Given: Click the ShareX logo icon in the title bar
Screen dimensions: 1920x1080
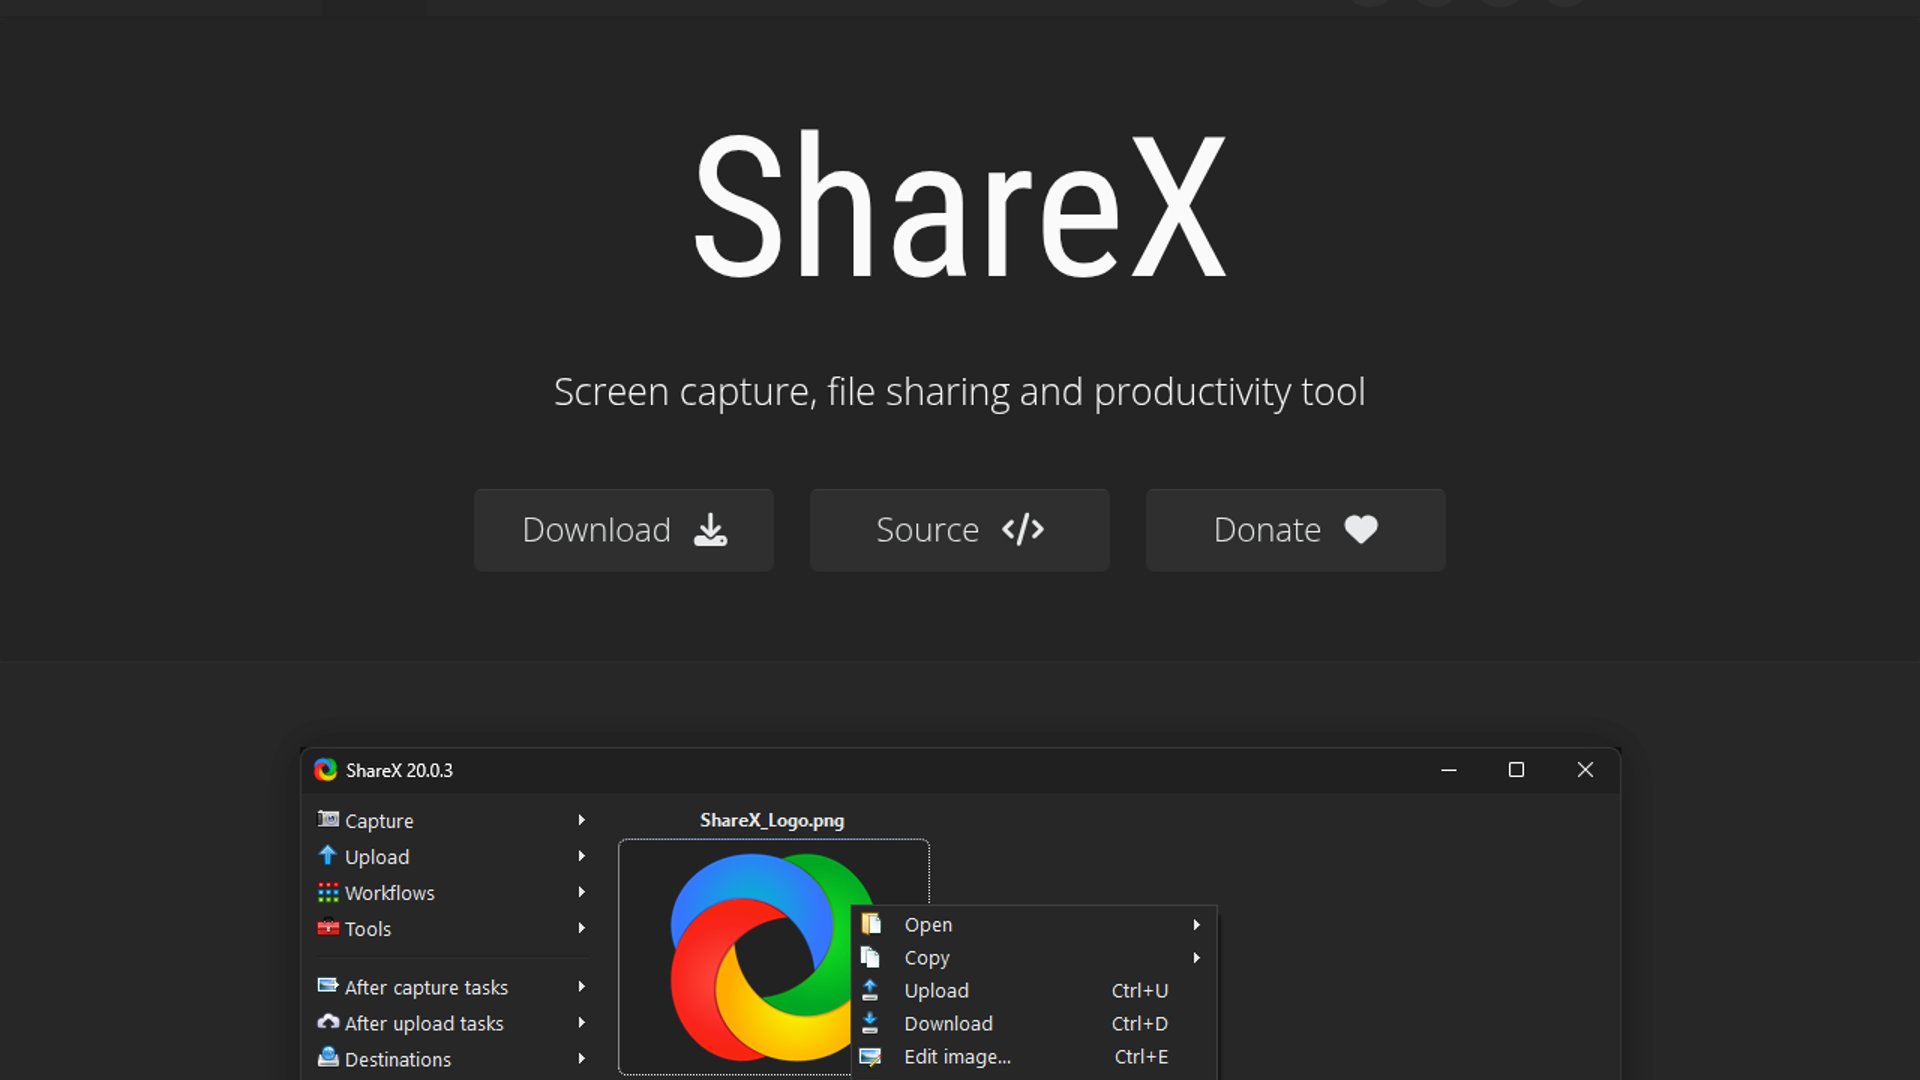Looking at the screenshot, I should [x=325, y=770].
